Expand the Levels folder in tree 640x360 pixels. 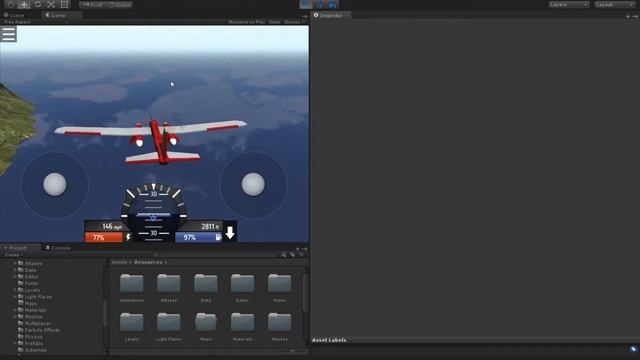15,290
